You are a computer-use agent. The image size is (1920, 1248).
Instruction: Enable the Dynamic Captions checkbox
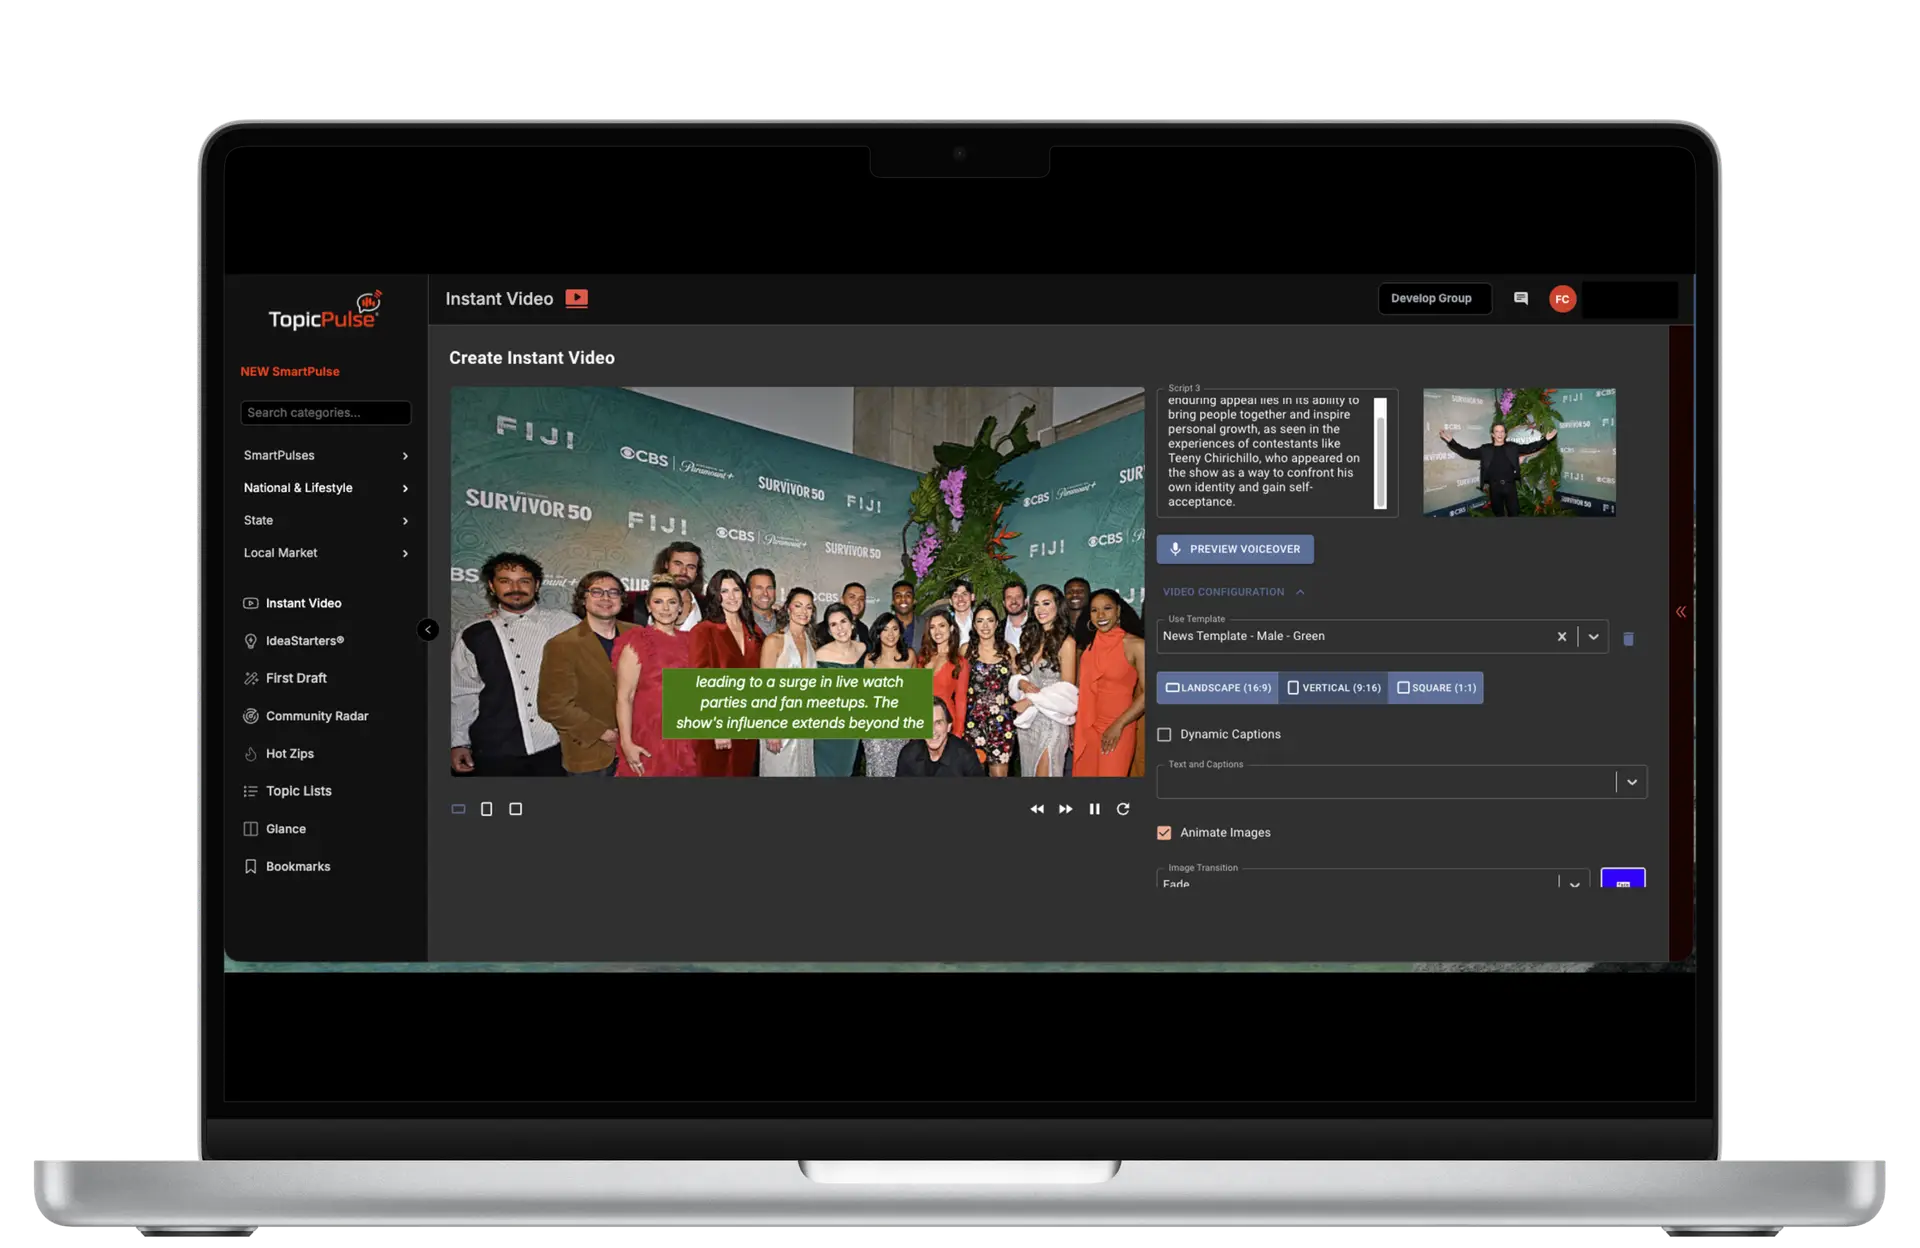point(1164,735)
